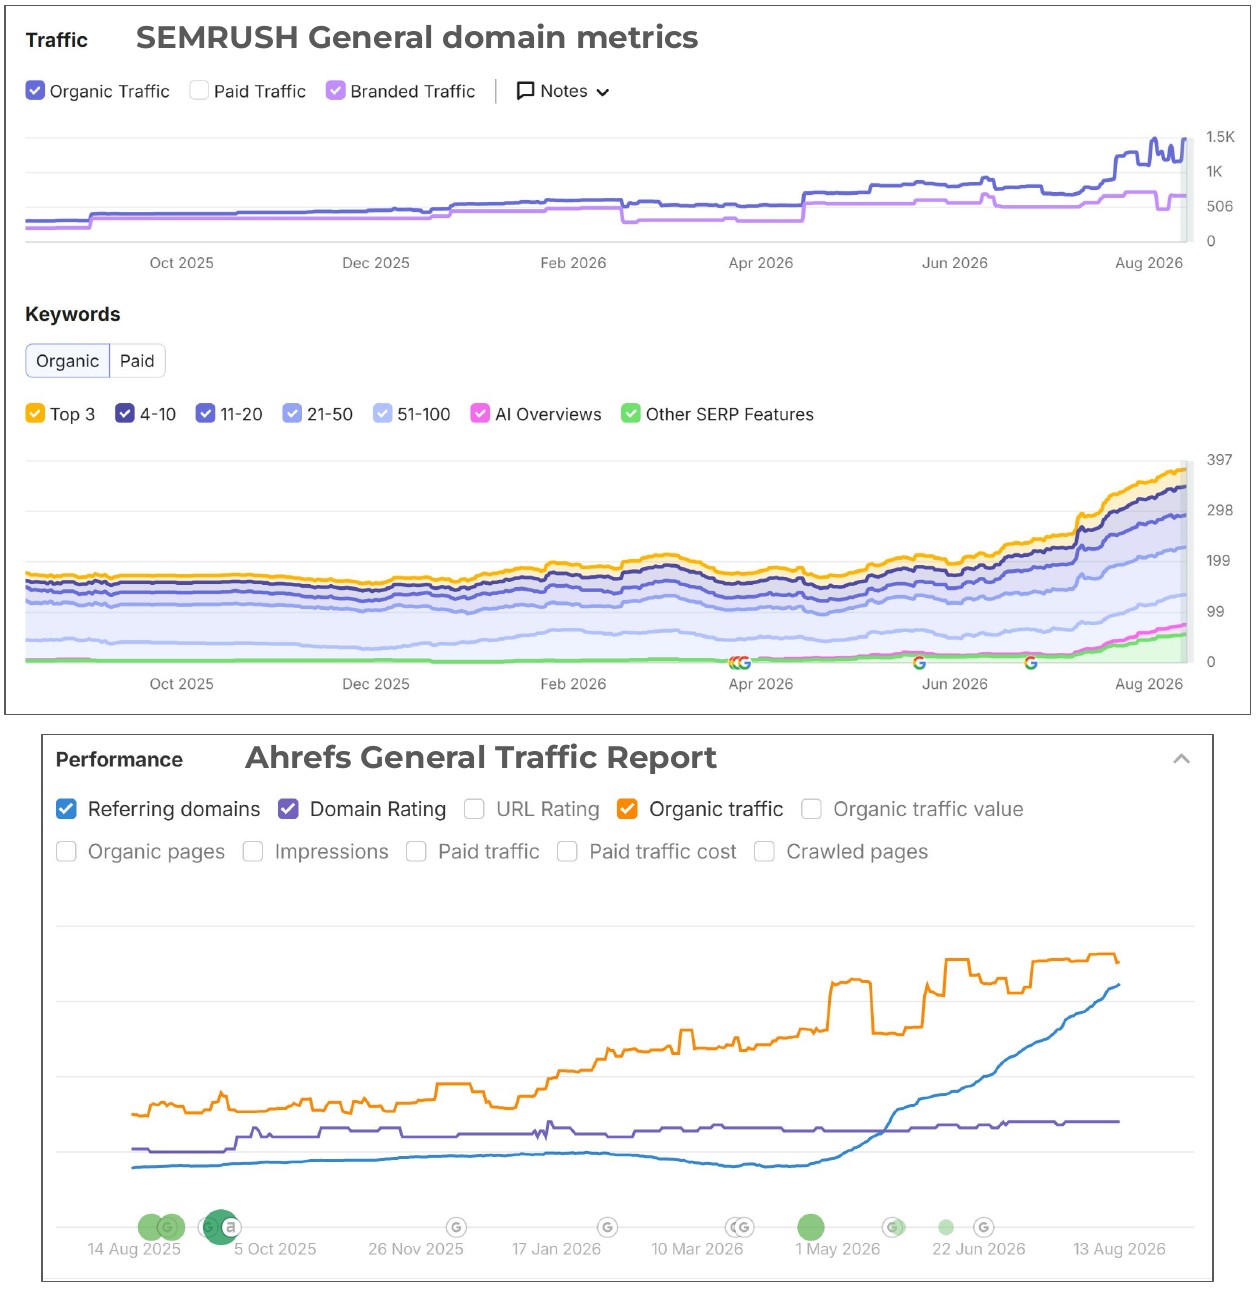The image size is (1259, 1290).
Task: Click the small light-green dot before 22 Jun 2026
Action: 946,1227
